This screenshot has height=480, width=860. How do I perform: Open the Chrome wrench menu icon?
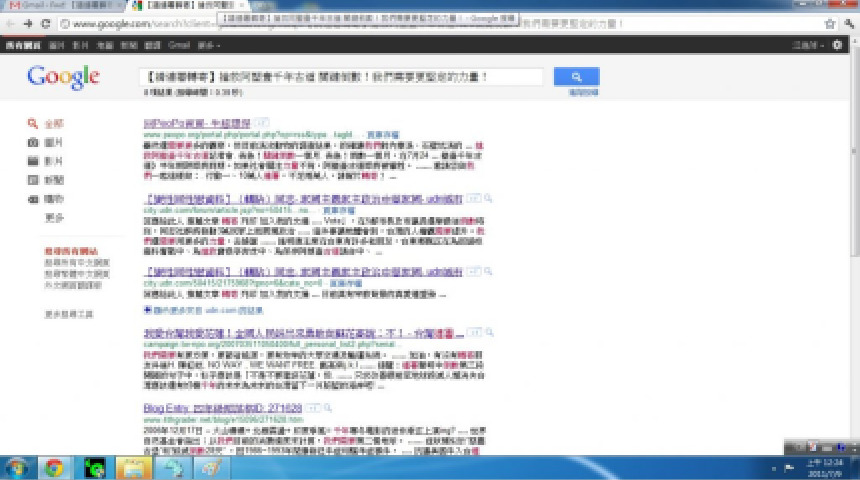click(847, 23)
